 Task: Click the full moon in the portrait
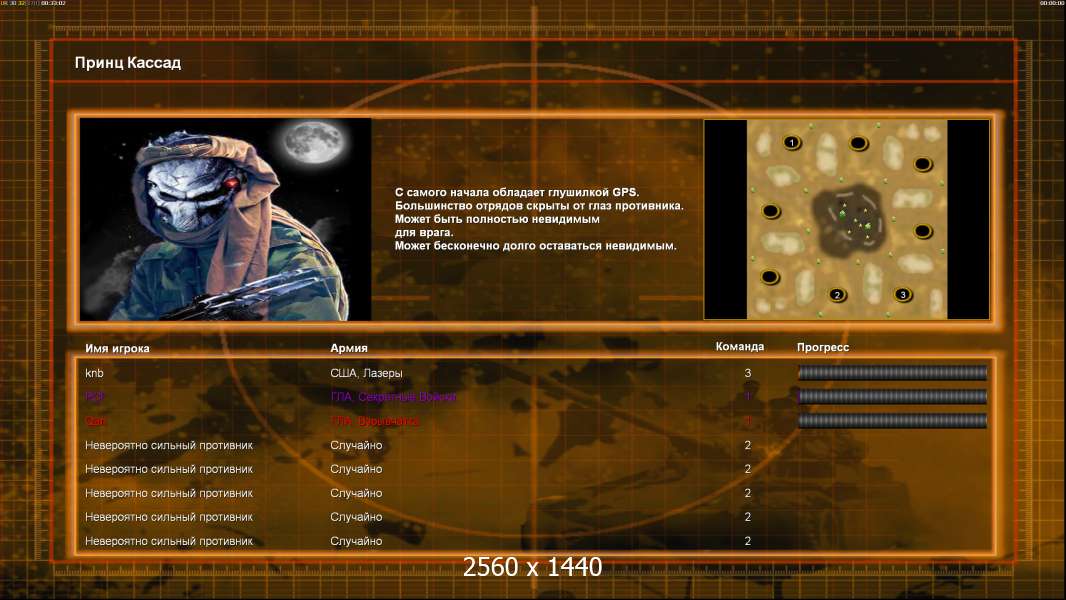[313, 142]
